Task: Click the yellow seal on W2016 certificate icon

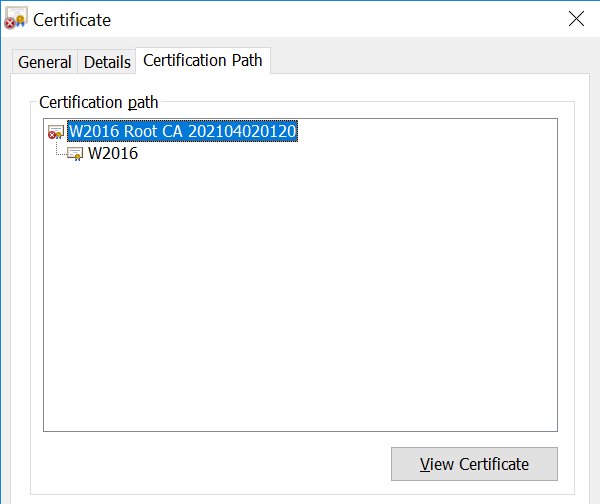Action: pyautogui.click(x=78, y=157)
